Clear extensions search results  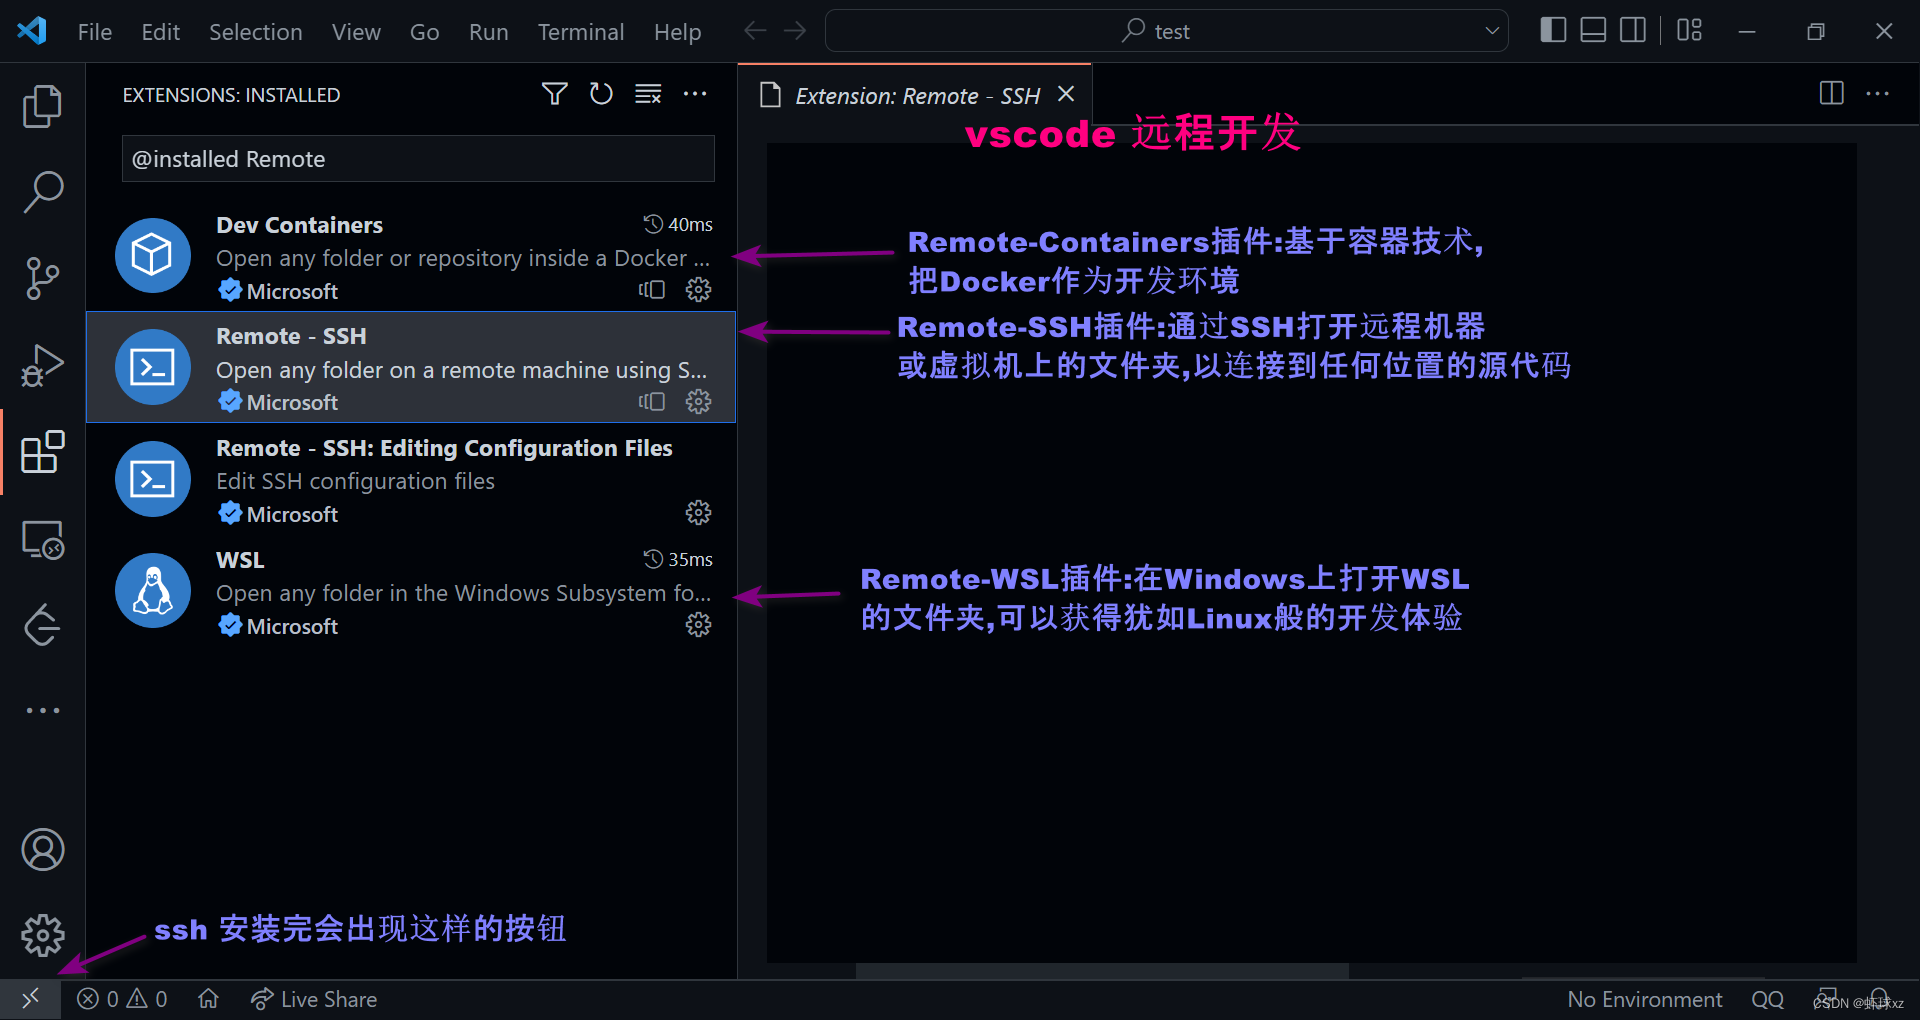(648, 94)
